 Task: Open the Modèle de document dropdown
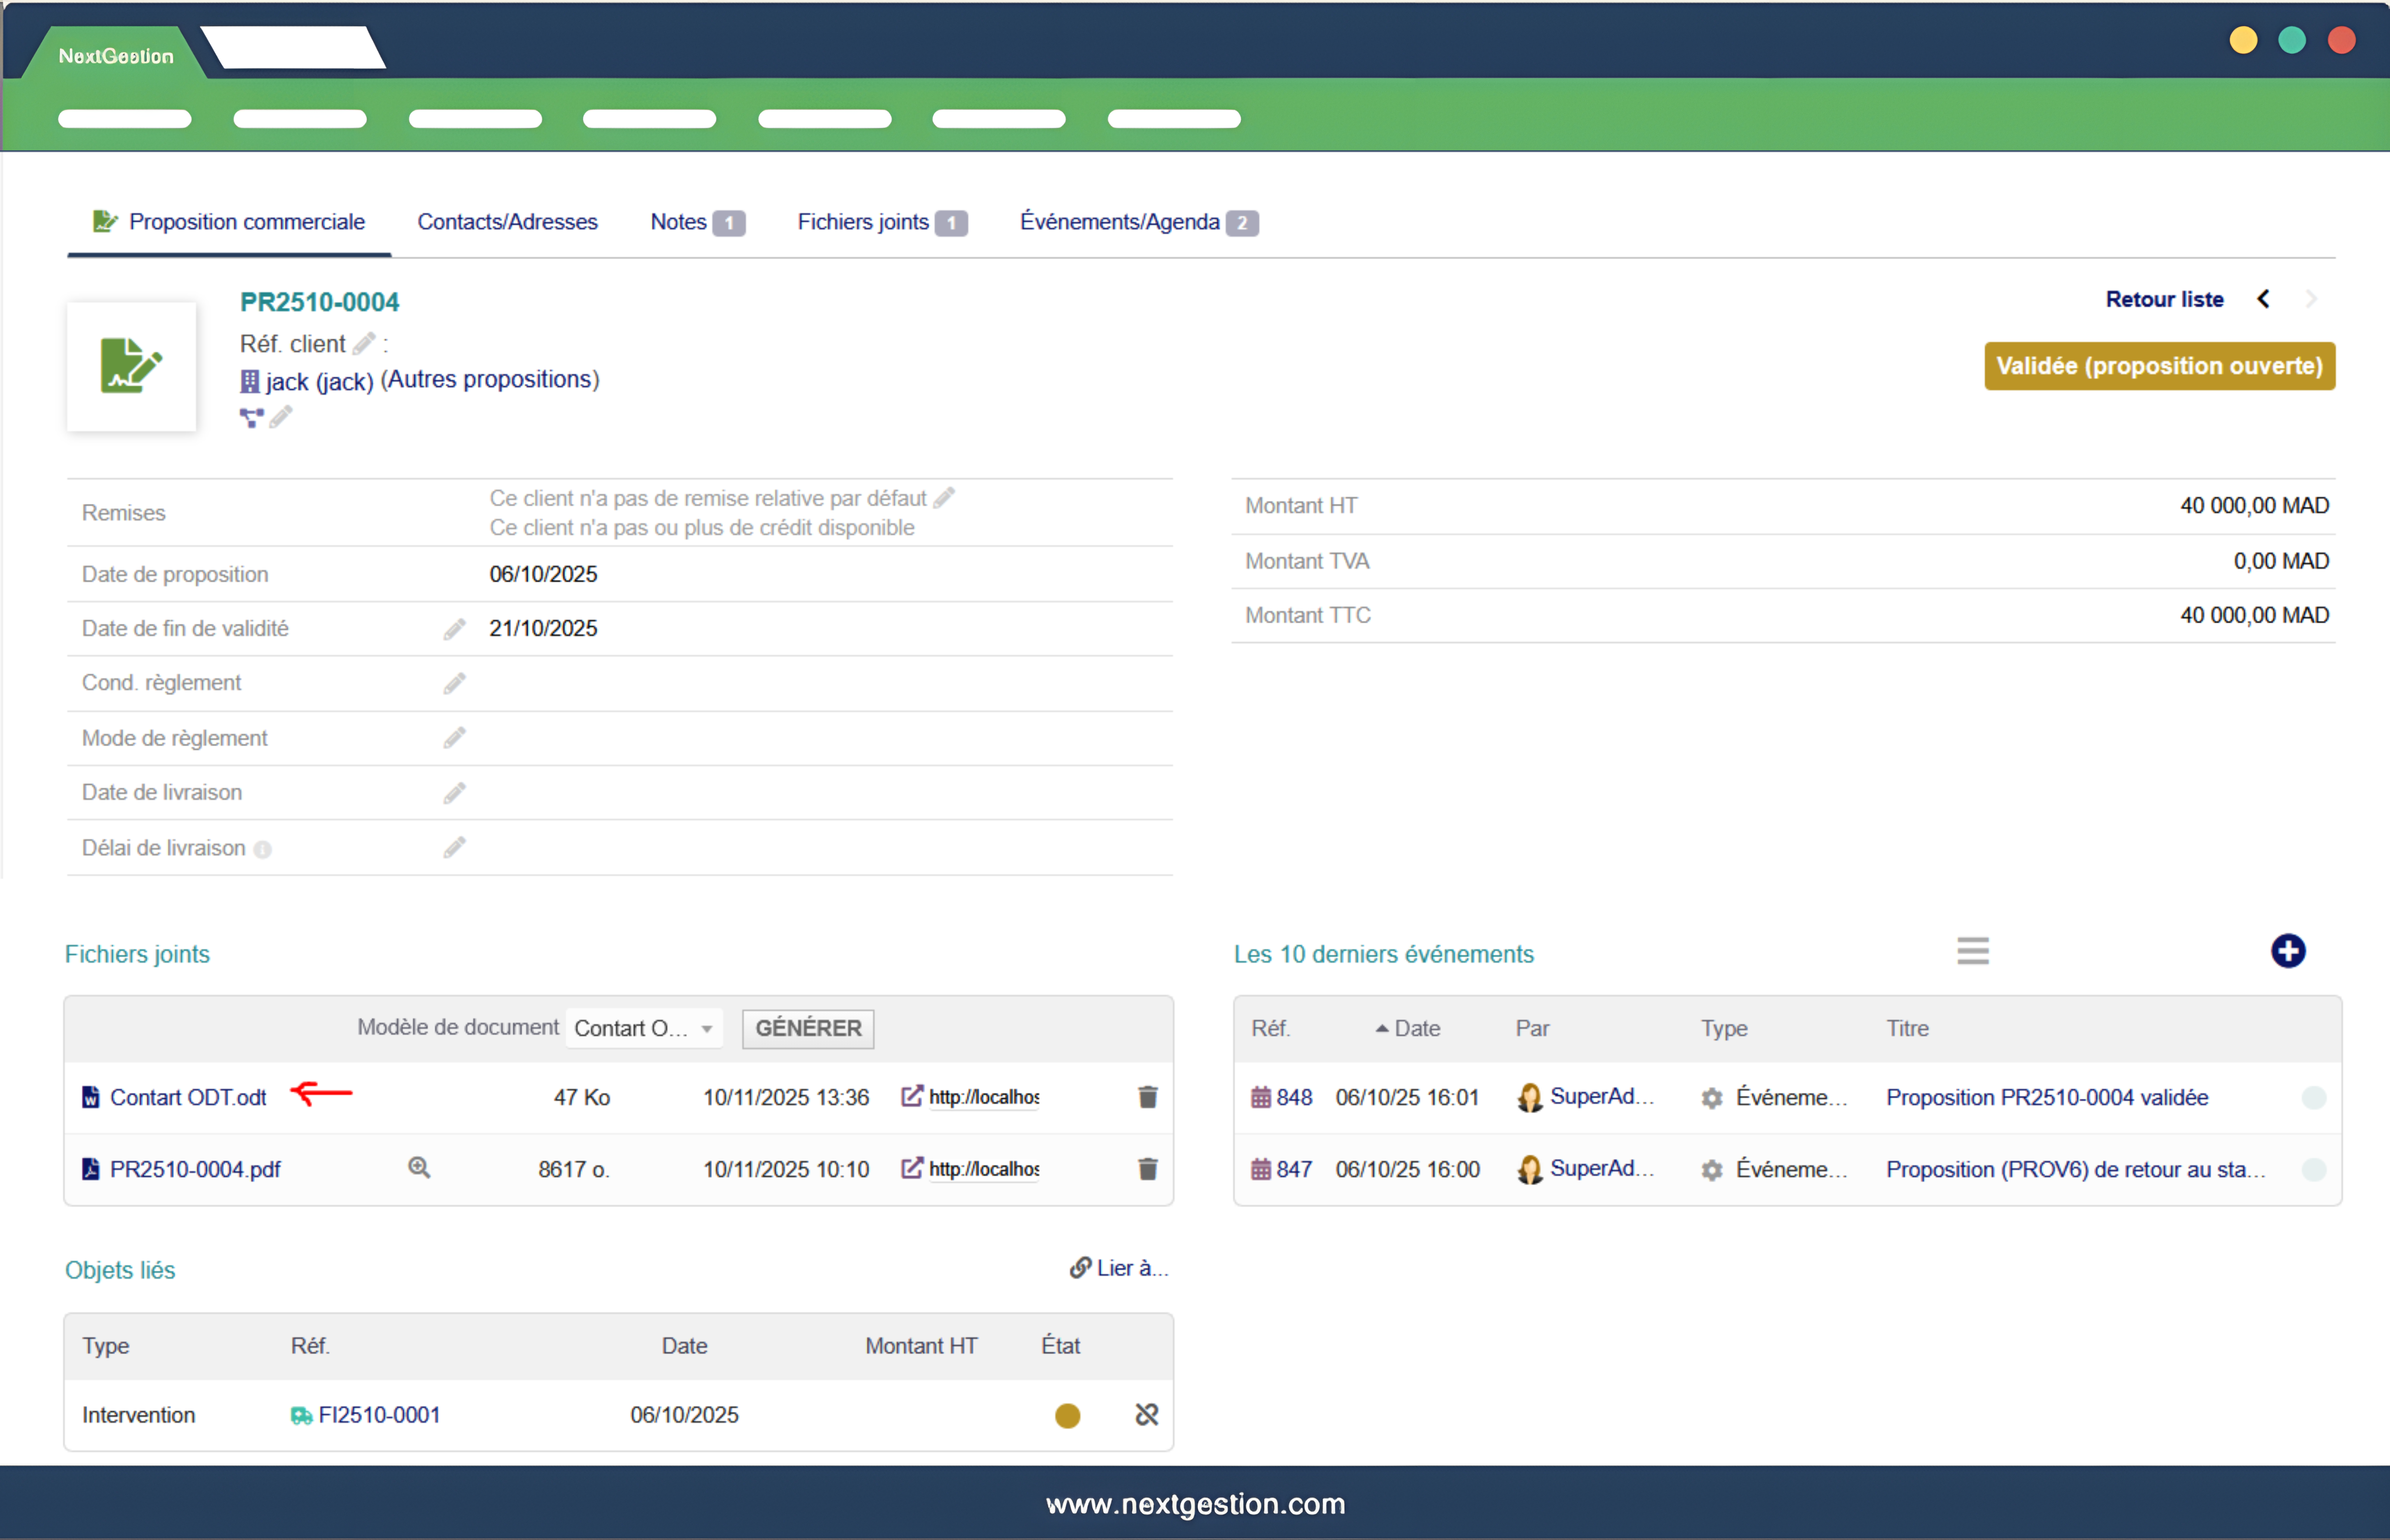(644, 1028)
